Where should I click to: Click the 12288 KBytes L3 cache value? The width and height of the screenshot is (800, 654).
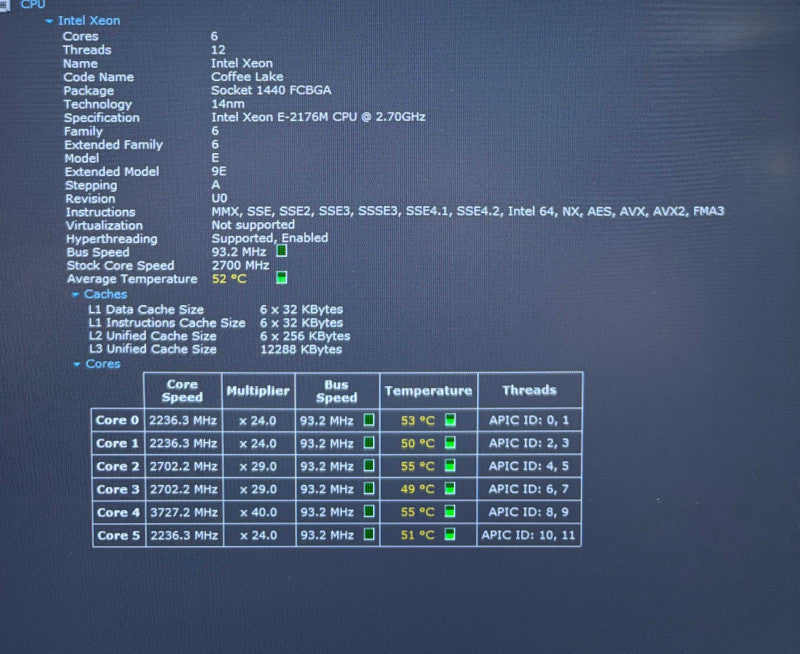click(x=301, y=349)
